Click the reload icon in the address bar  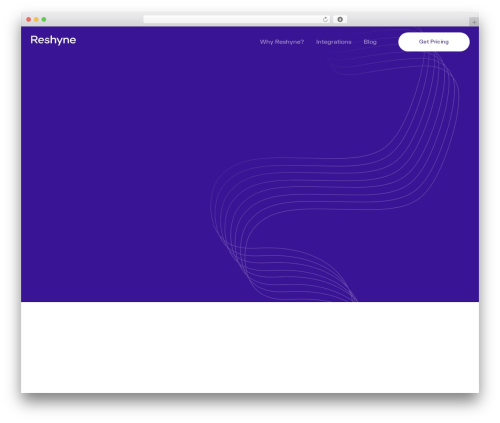325,19
